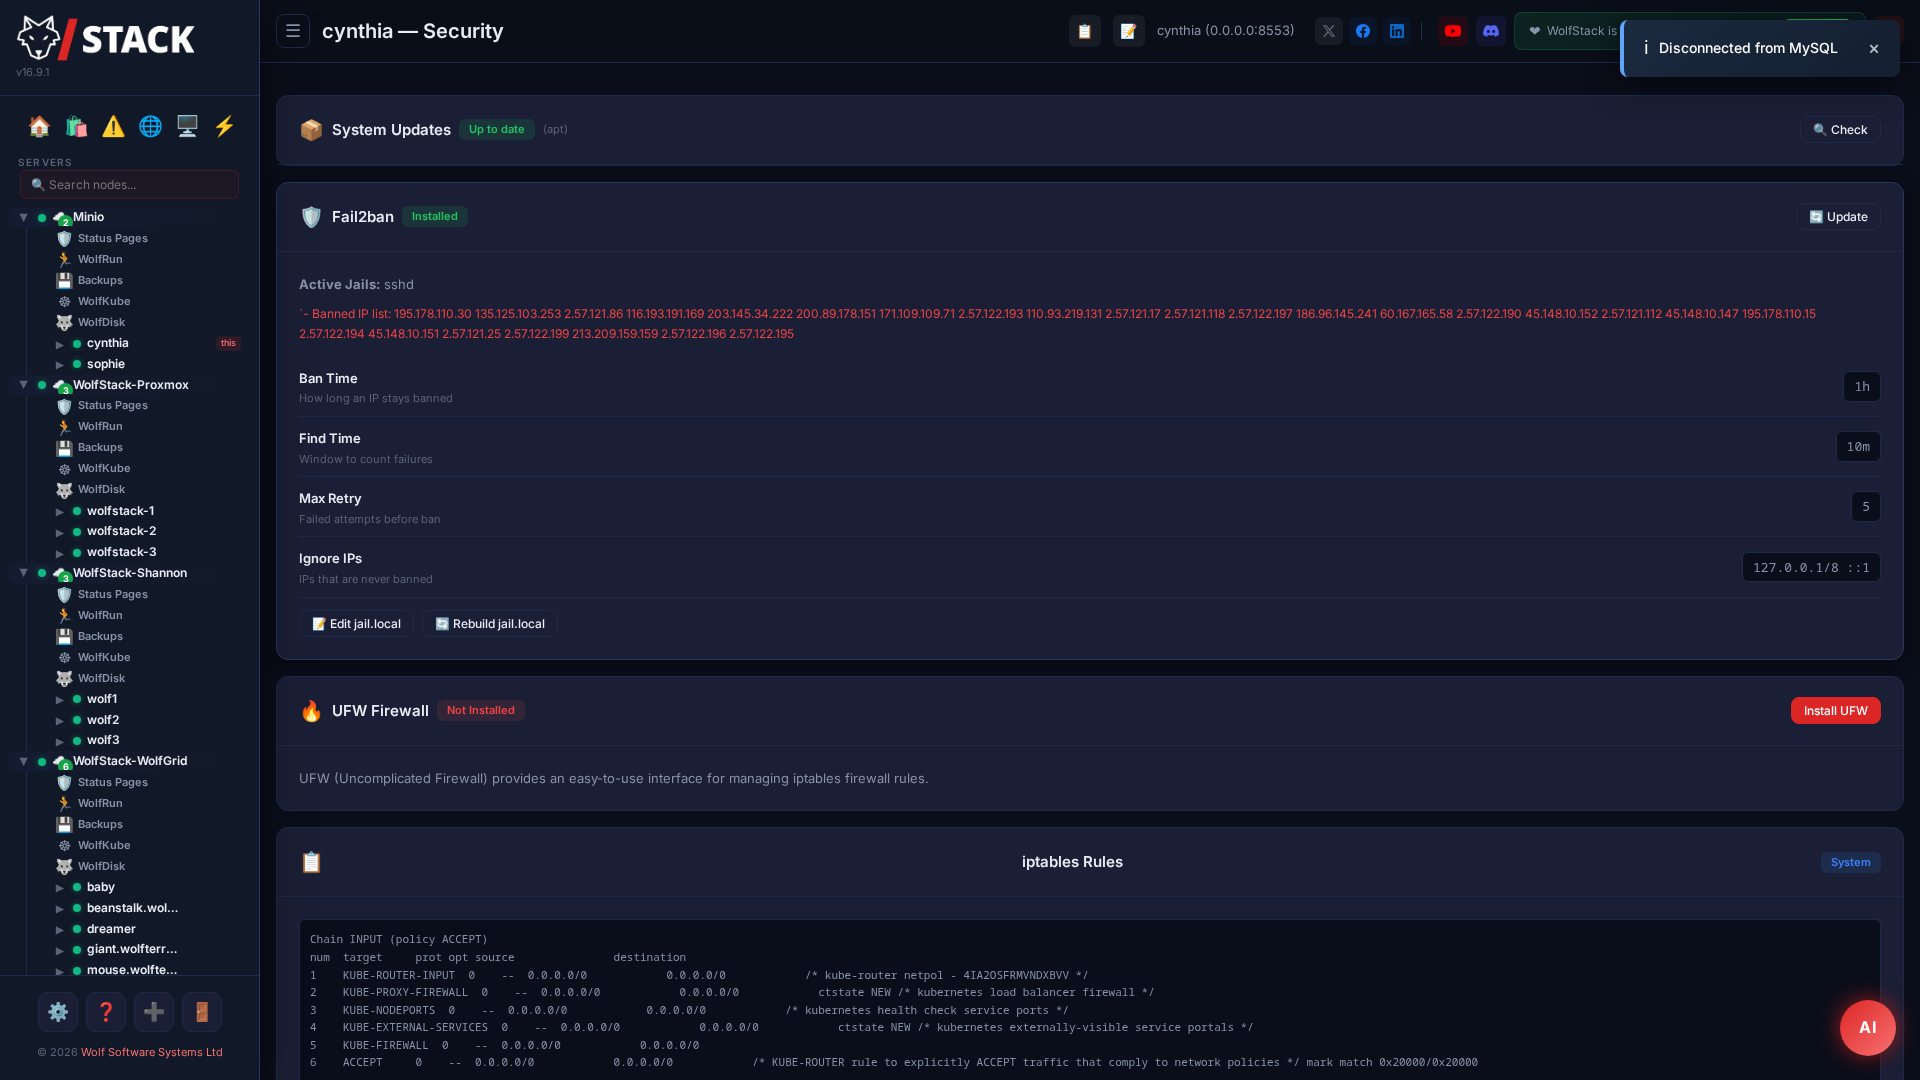This screenshot has width=1920, height=1080.
Task: Click the UFW Firewall flame icon
Action: [311, 711]
